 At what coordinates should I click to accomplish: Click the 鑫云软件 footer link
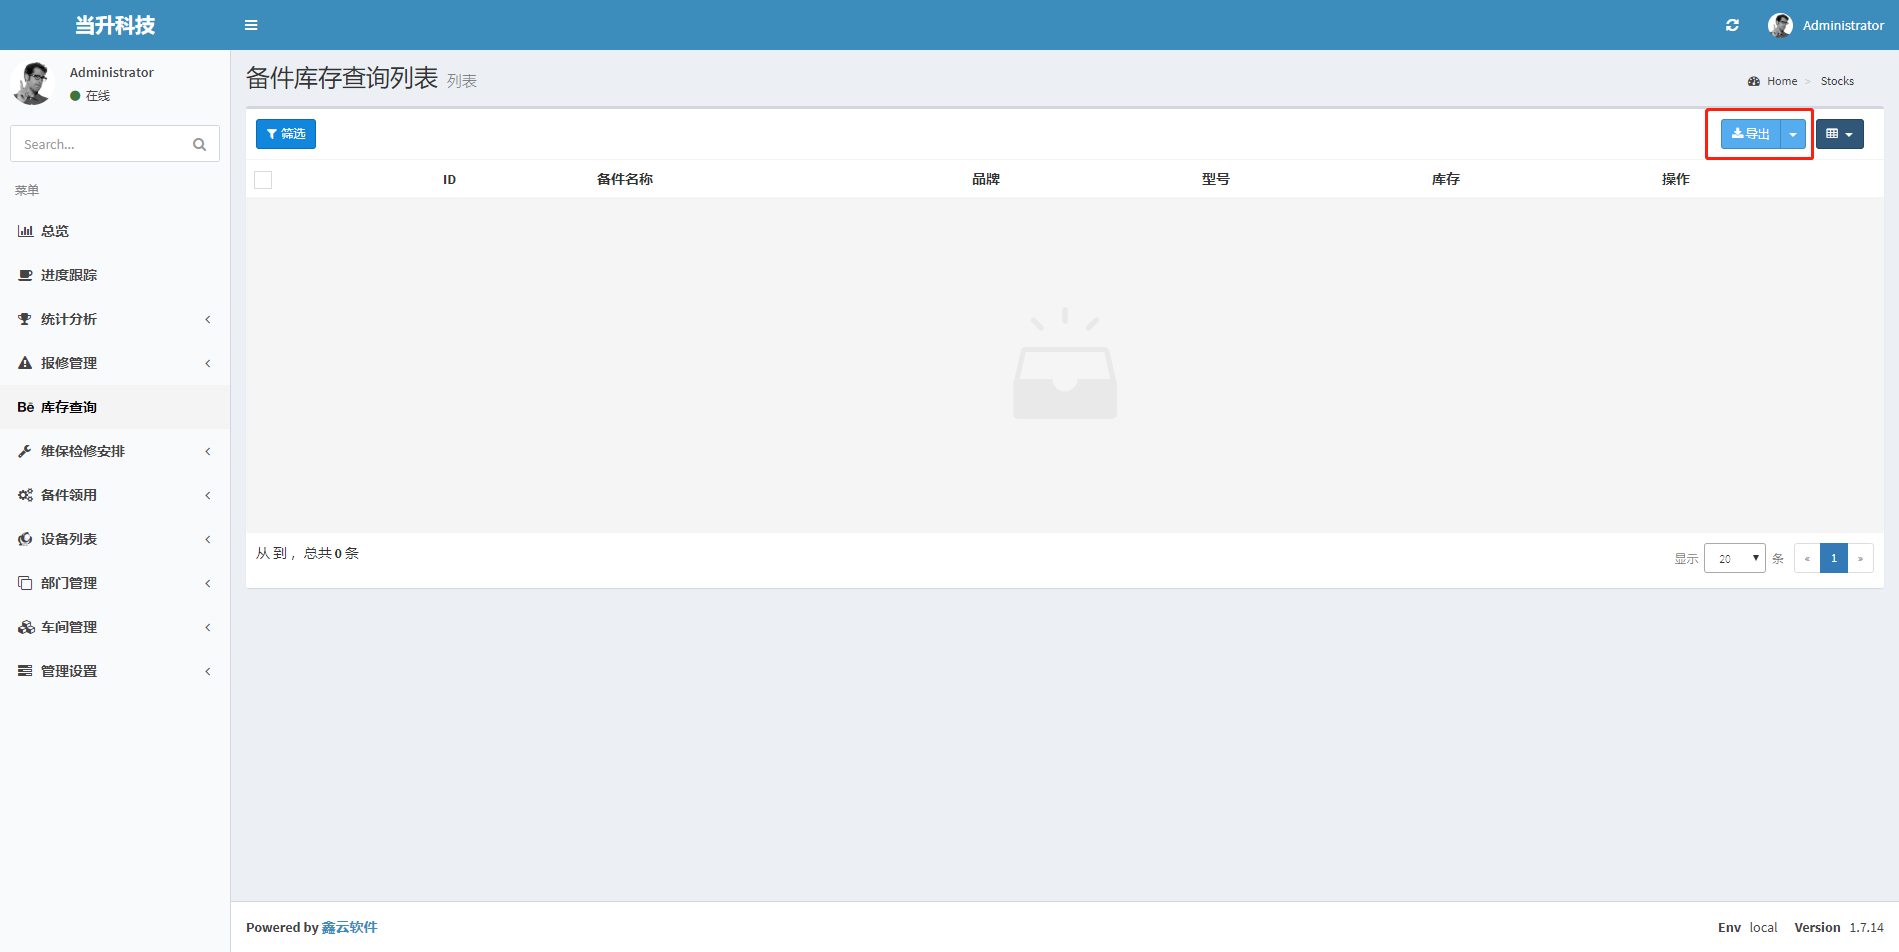pos(349,927)
